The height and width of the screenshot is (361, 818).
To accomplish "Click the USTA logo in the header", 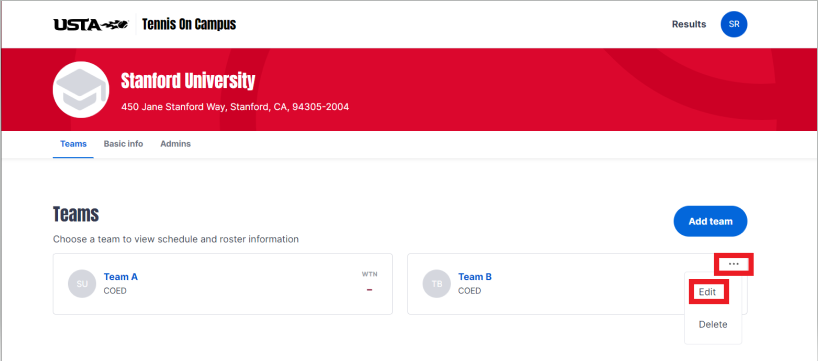I will click(x=90, y=25).
